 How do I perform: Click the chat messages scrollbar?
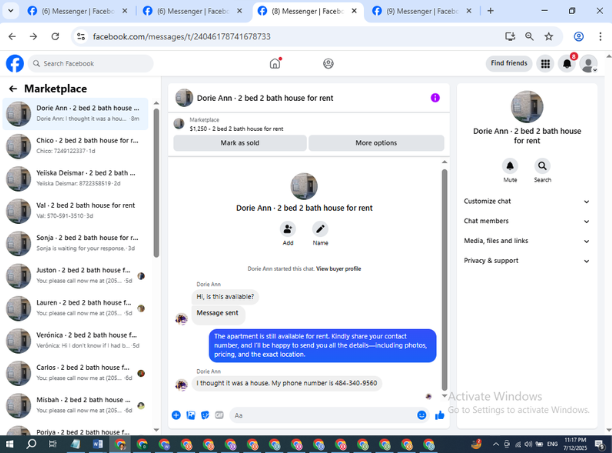point(444,279)
